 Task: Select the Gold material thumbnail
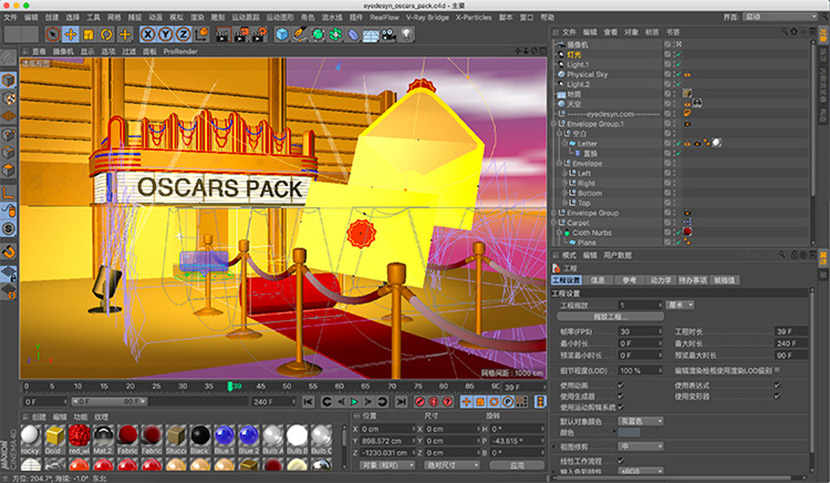54,439
